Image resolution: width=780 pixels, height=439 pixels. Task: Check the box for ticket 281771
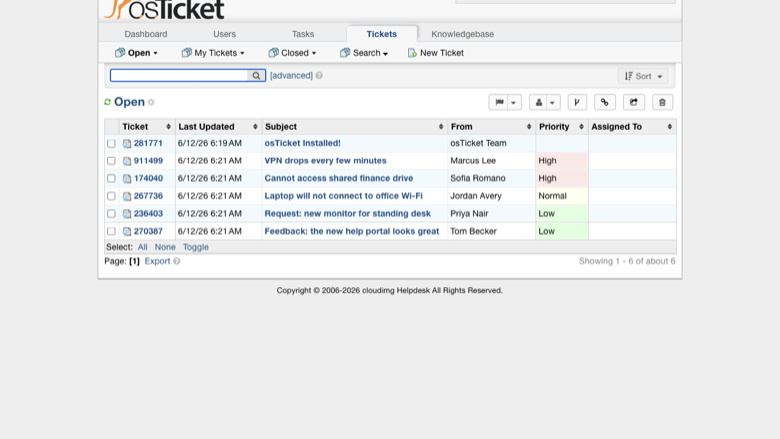coord(111,144)
